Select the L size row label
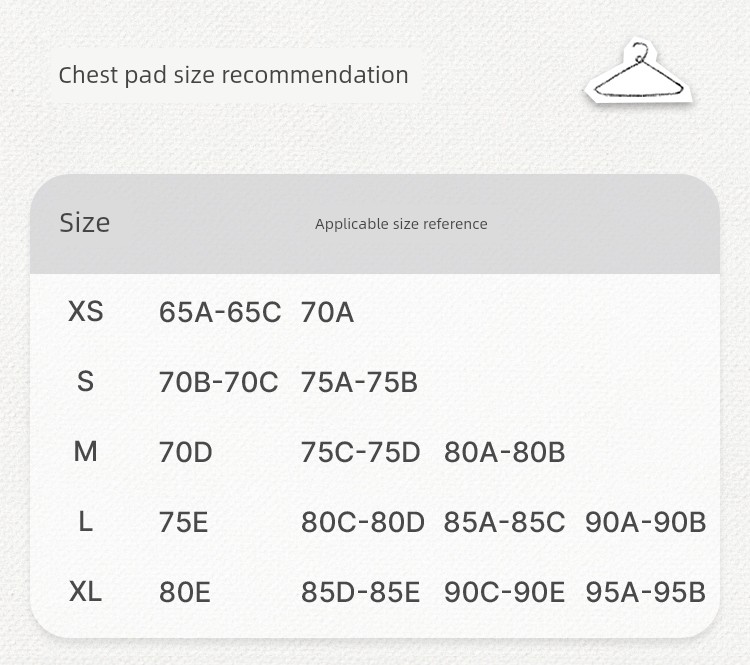This screenshot has height=665, width=750. (86, 521)
